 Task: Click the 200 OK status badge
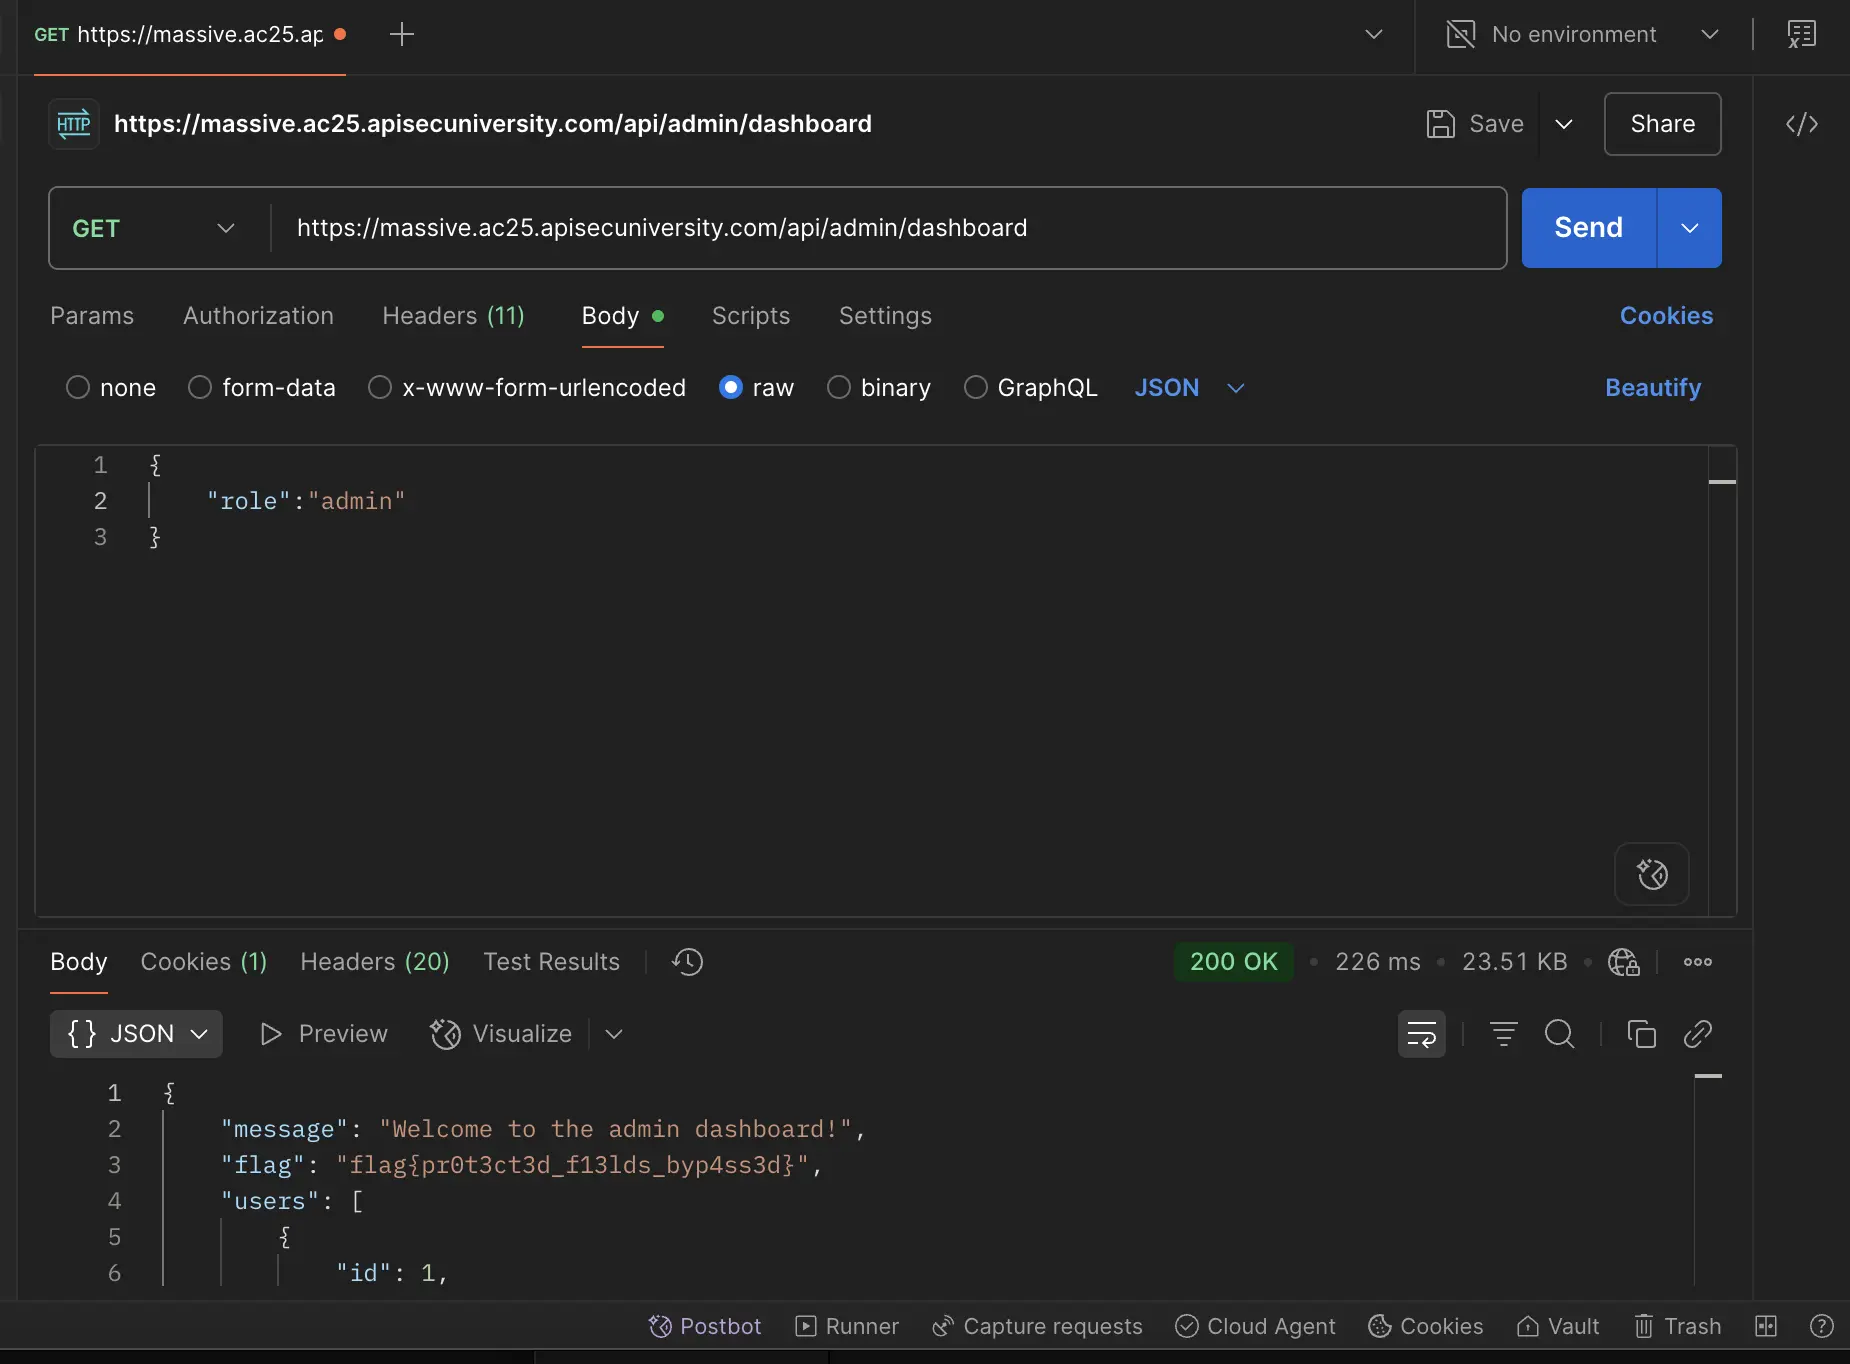[1233, 962]
